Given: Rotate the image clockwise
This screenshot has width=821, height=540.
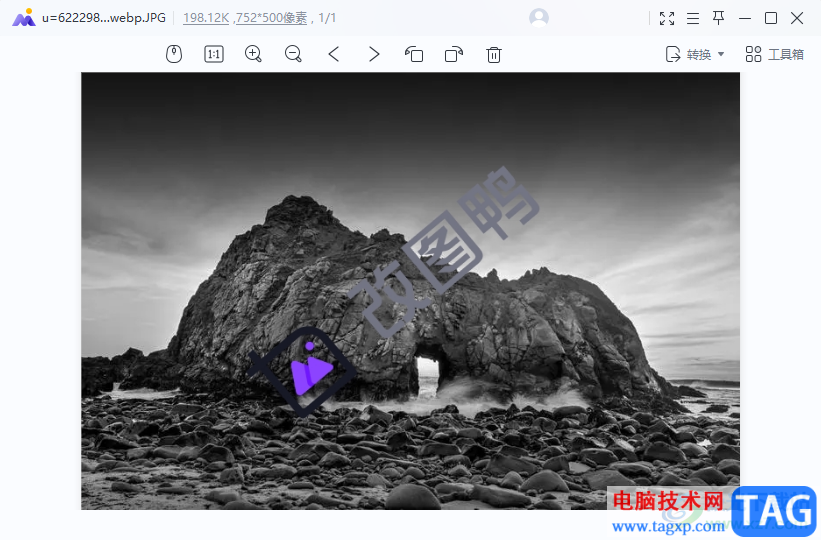Looking at the screenshot, I should 453,54.
